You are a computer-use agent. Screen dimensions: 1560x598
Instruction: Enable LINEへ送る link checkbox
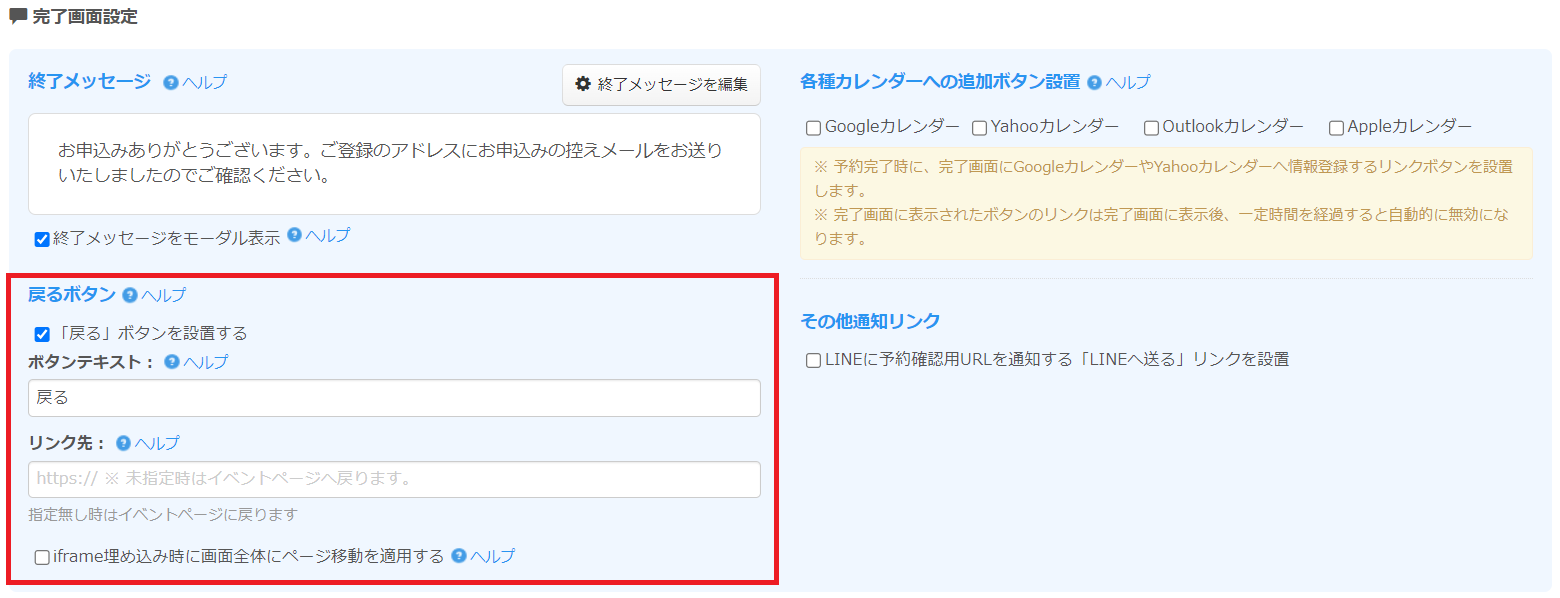pyautogui.click(x=813, y=360)
